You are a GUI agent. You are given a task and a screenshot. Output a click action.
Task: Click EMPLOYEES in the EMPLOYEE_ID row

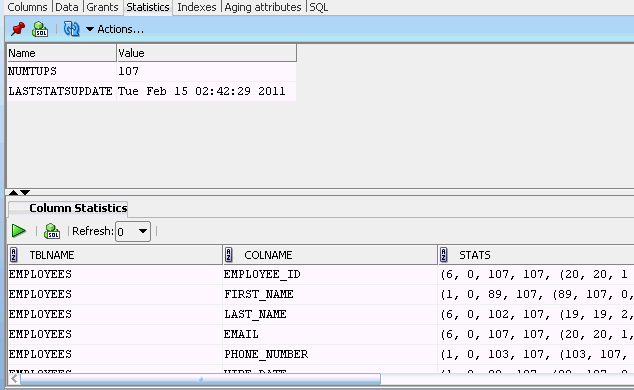[x=115, y=274]
